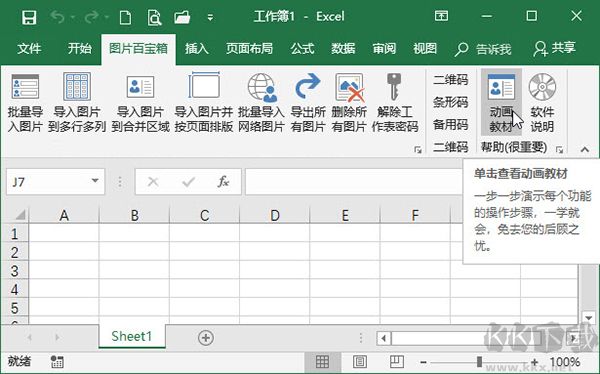Switch to Page Break Preview
Viewport: 600px width, 374px height.
pyautogui.click(x=397, y=361)
